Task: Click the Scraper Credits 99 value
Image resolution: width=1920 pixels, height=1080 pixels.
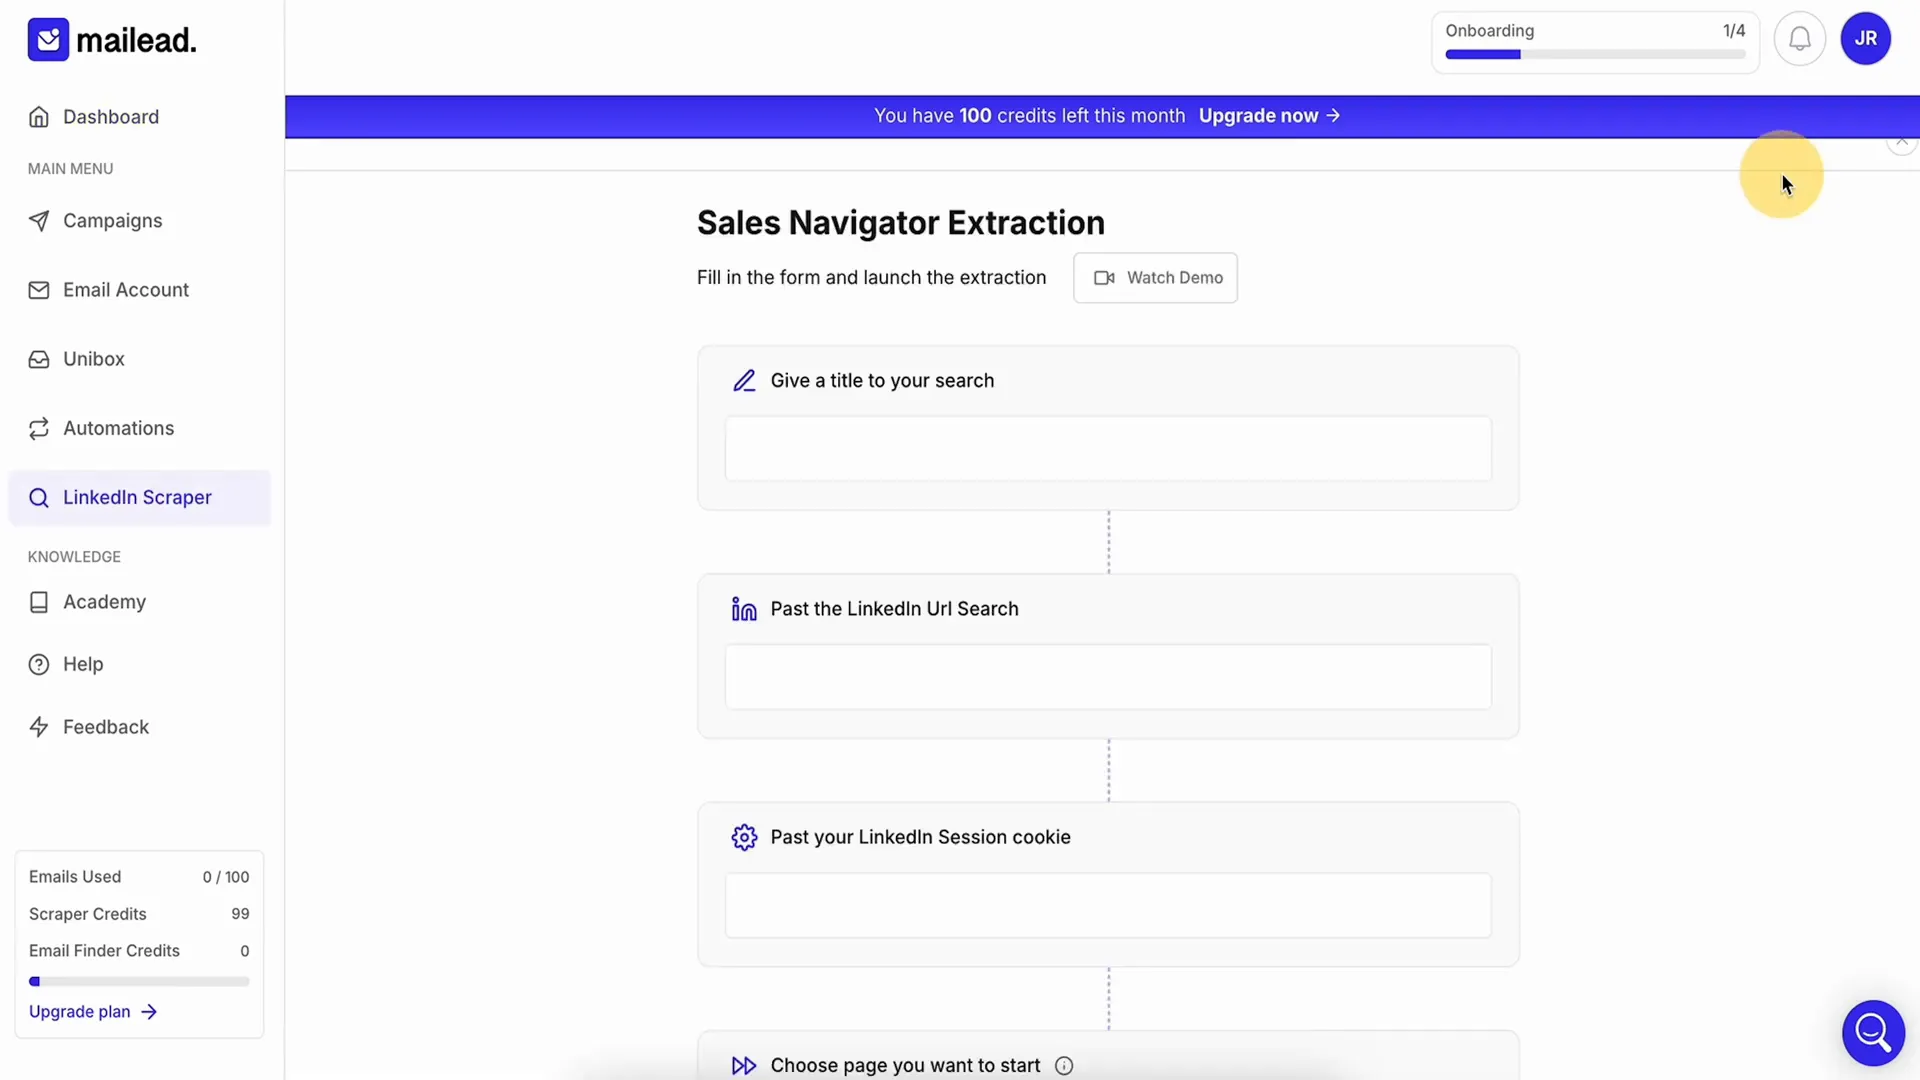Action: (240, 914)
